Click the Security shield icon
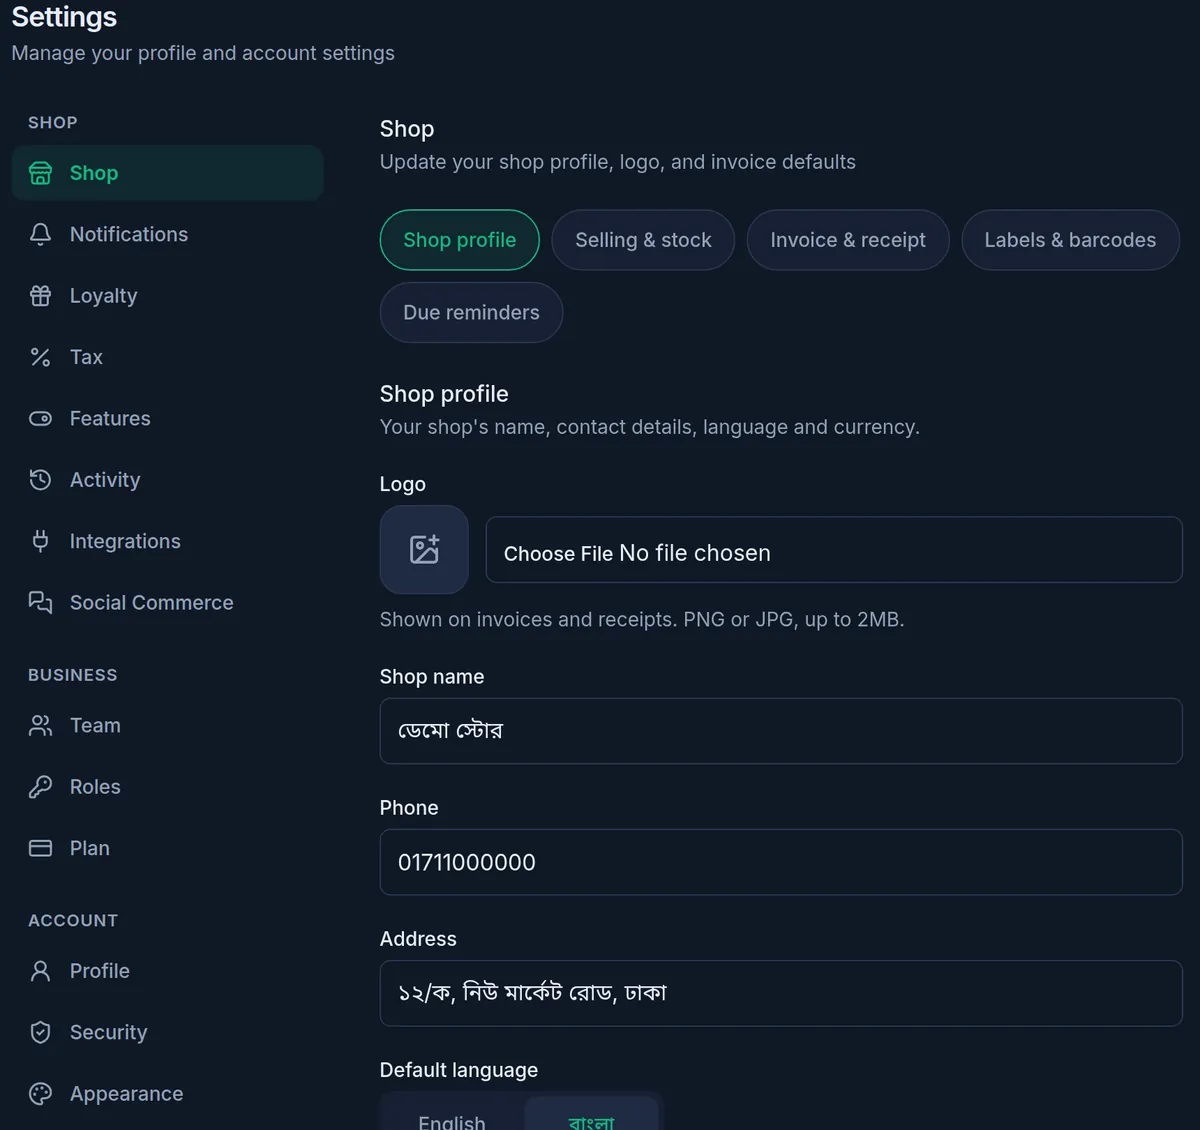 [x=40, y=1032]
